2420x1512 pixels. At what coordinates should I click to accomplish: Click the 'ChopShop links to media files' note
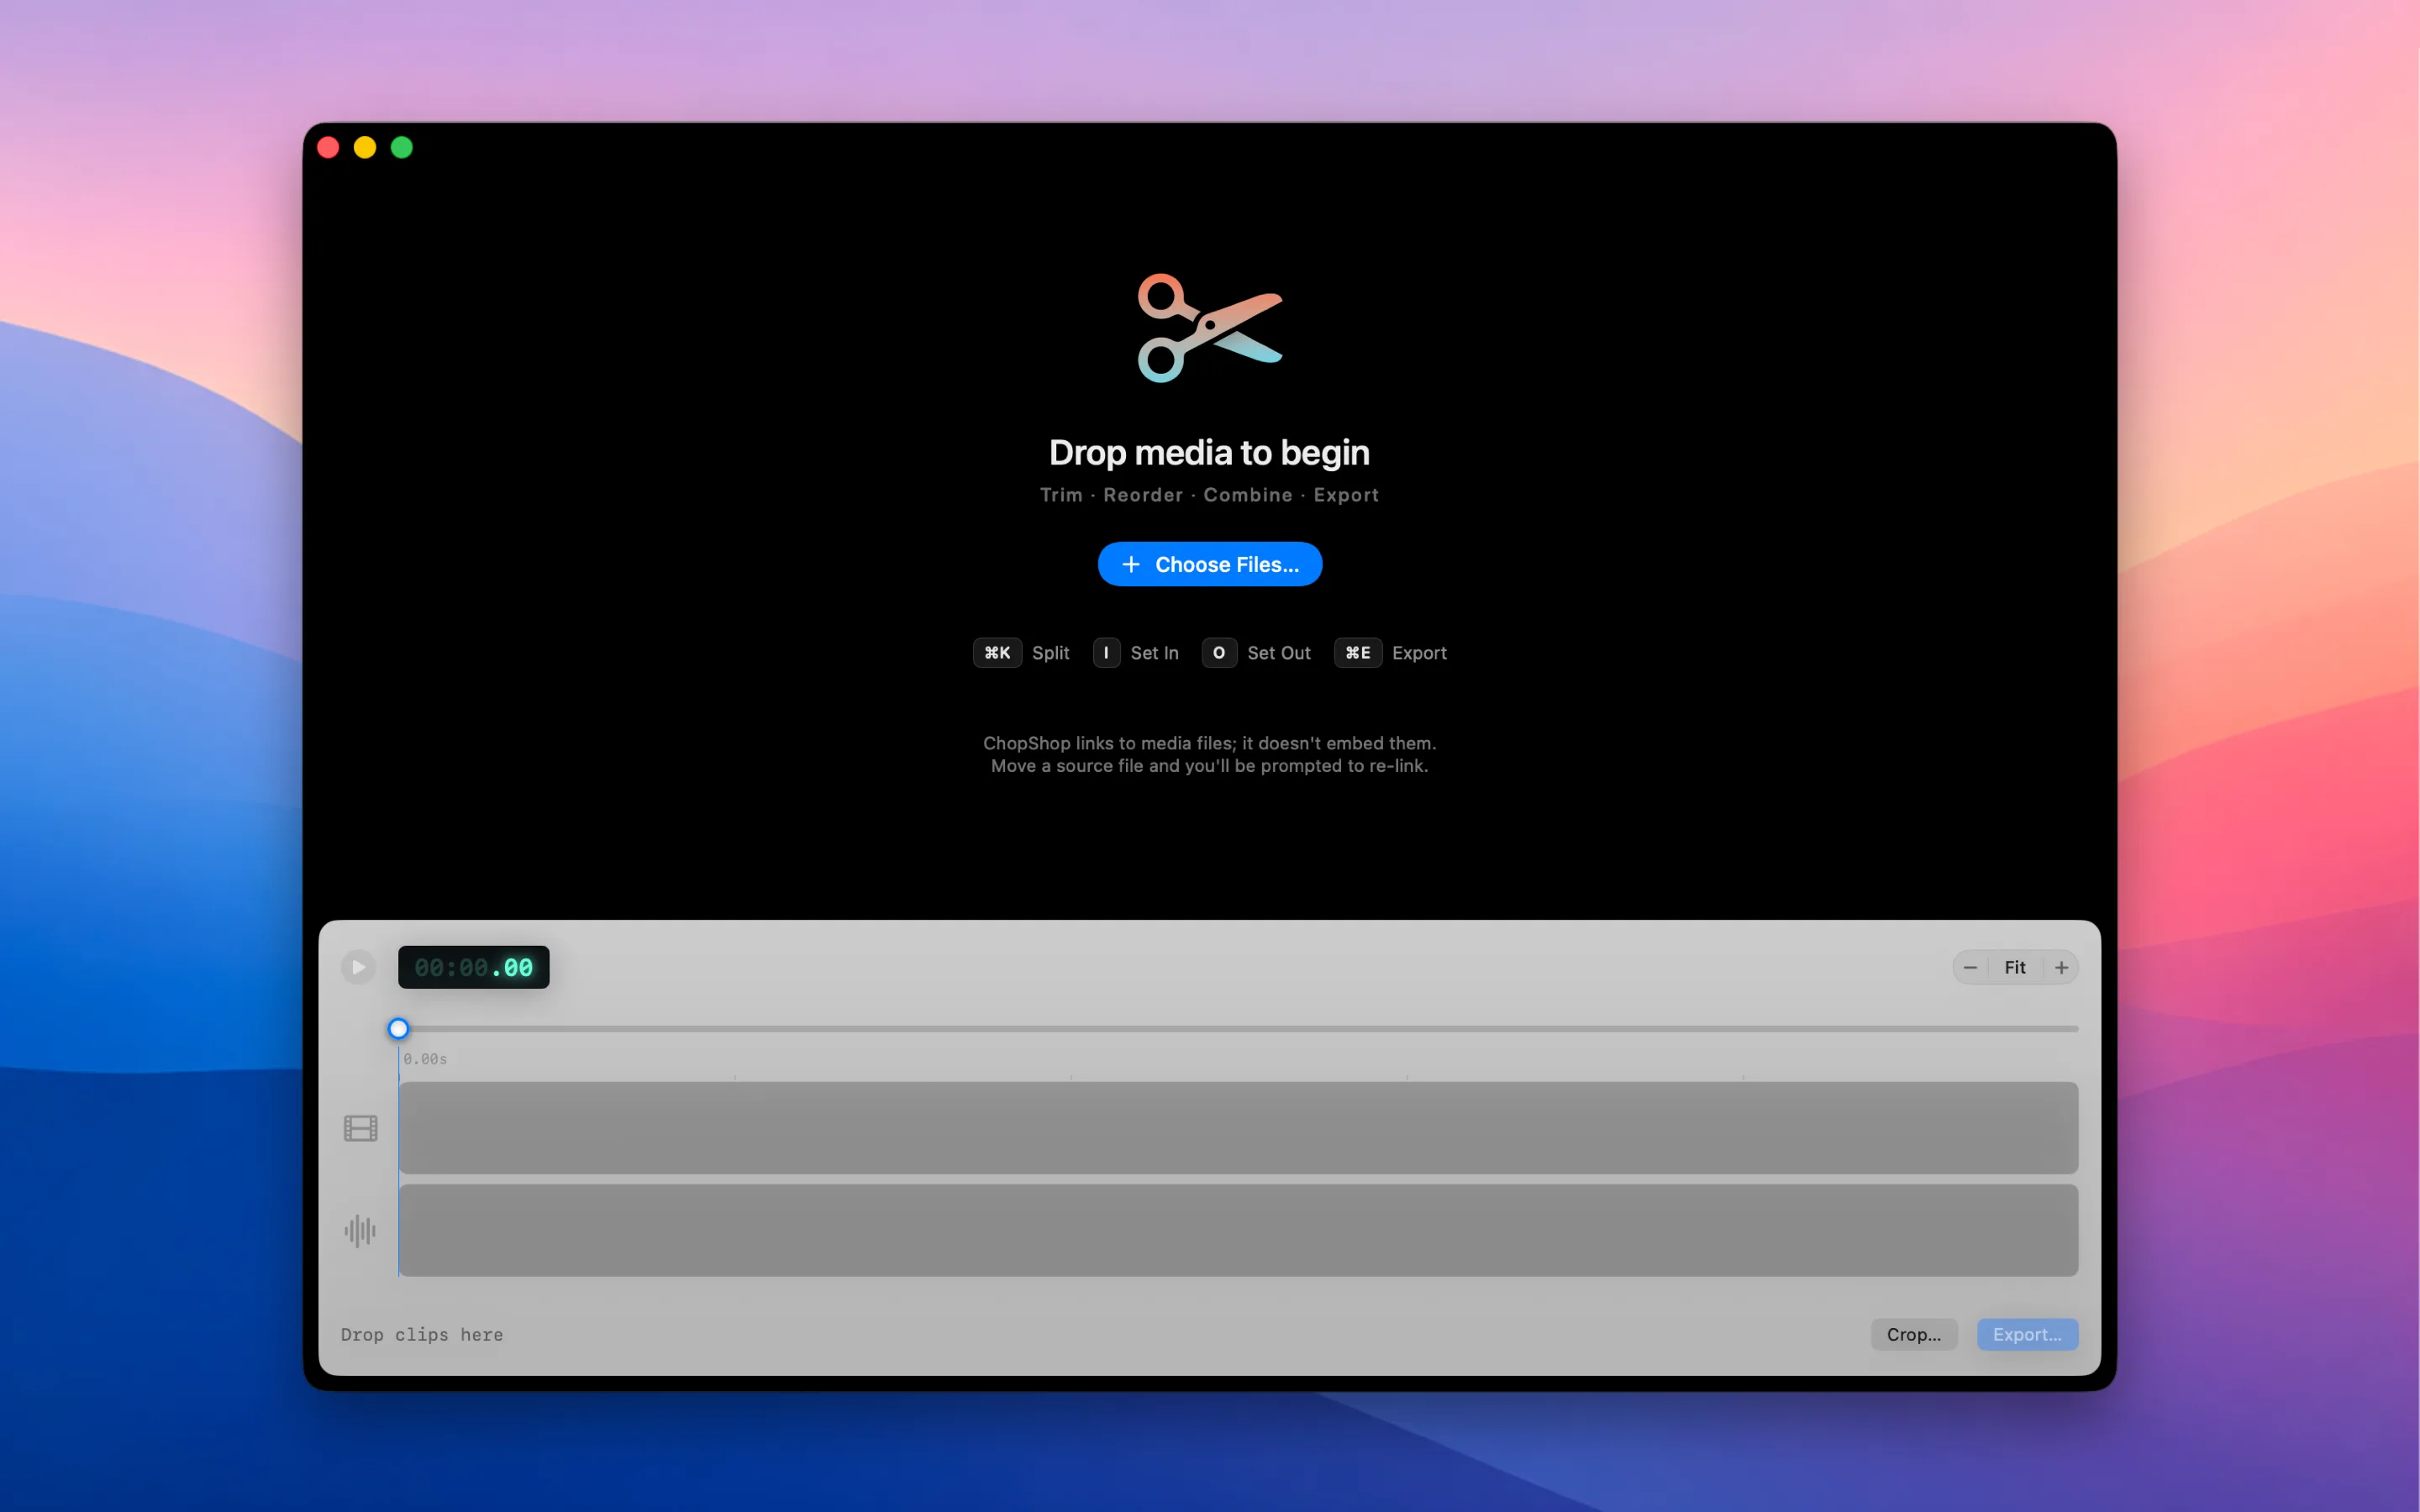click(1209, 743)
